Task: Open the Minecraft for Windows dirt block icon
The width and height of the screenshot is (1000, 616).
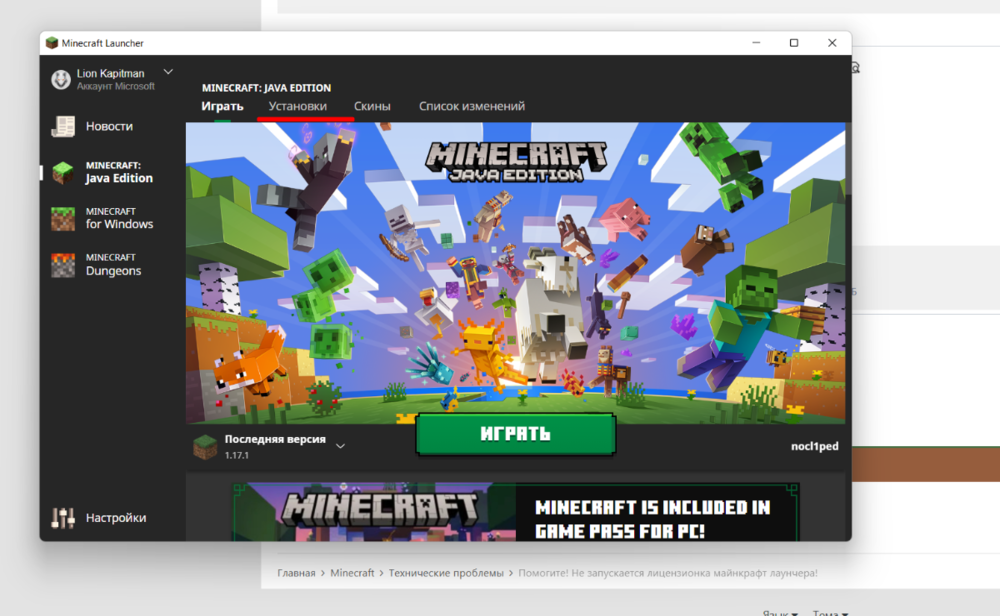Action: 63,219
